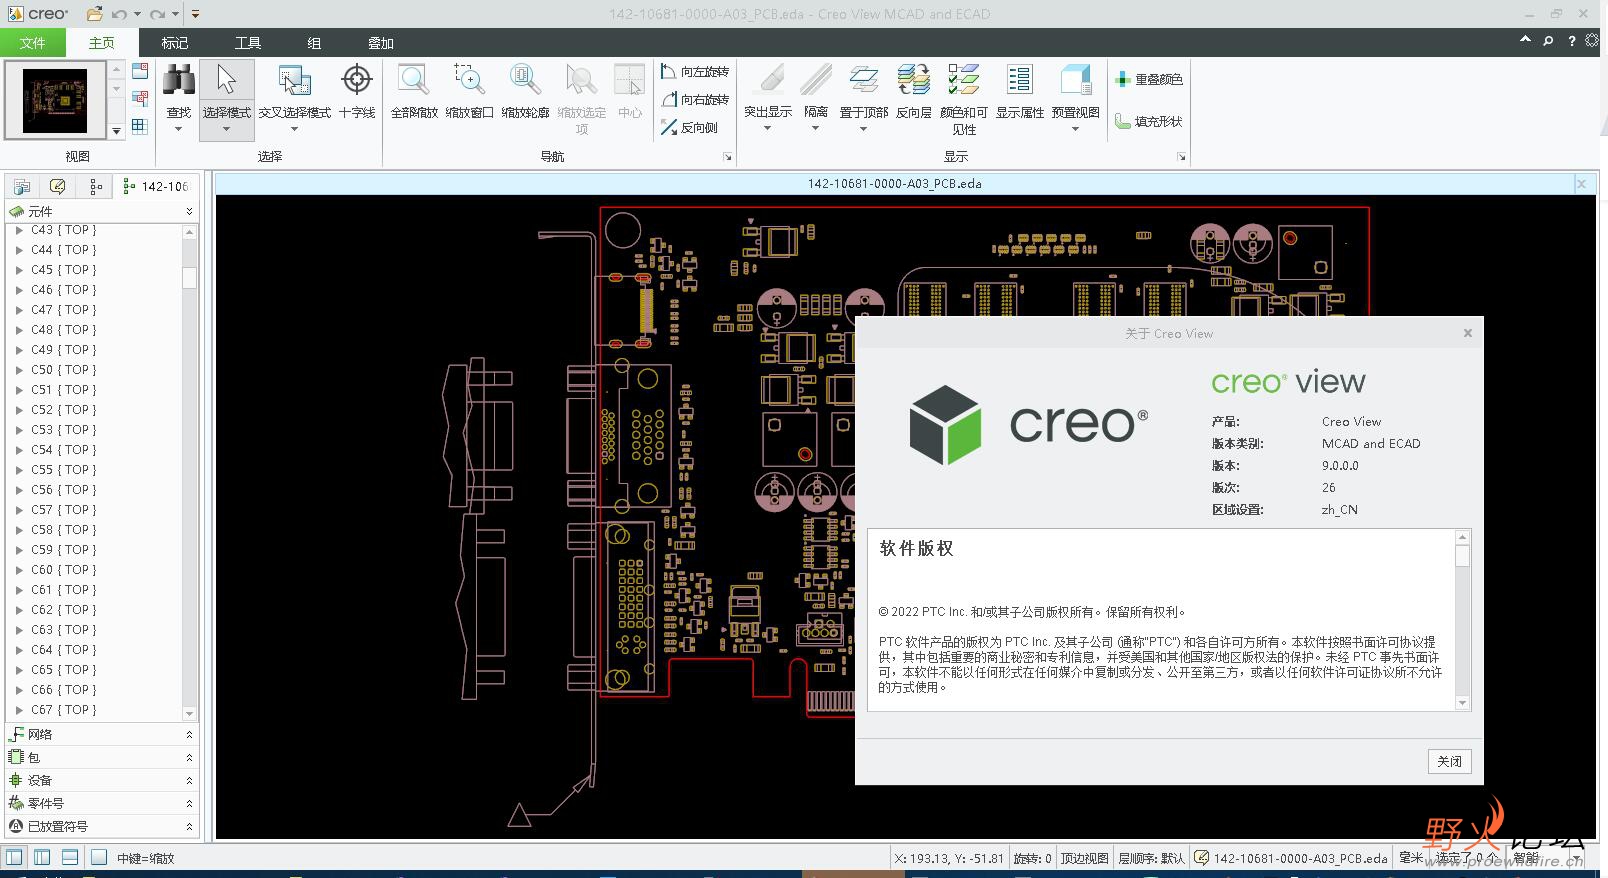This screenshot has height=878, width=1608.
Task: Click the 隔离 isolate tool
Action: 816,80
